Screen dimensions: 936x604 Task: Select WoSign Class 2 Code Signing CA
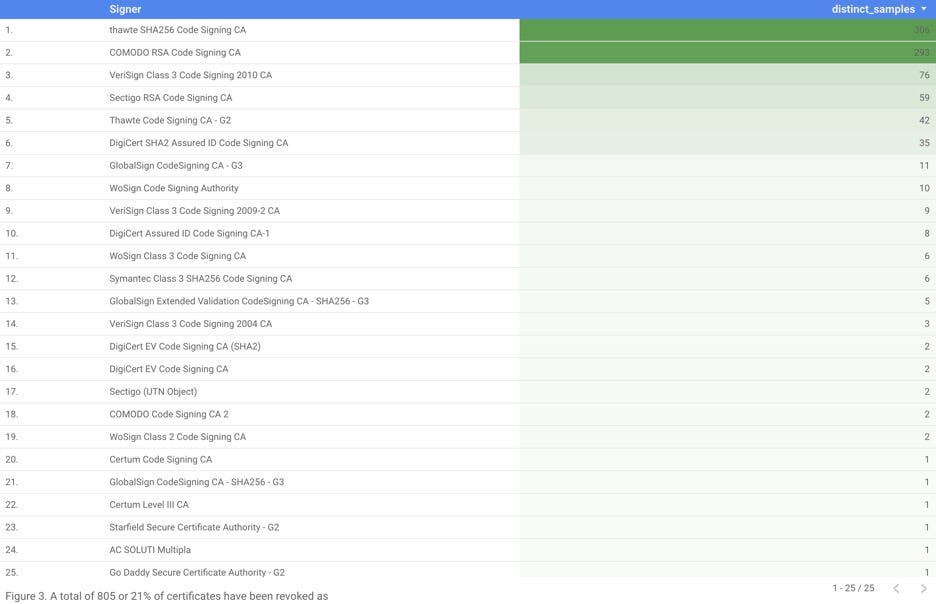pyautogui.click(x=177, y=437)
